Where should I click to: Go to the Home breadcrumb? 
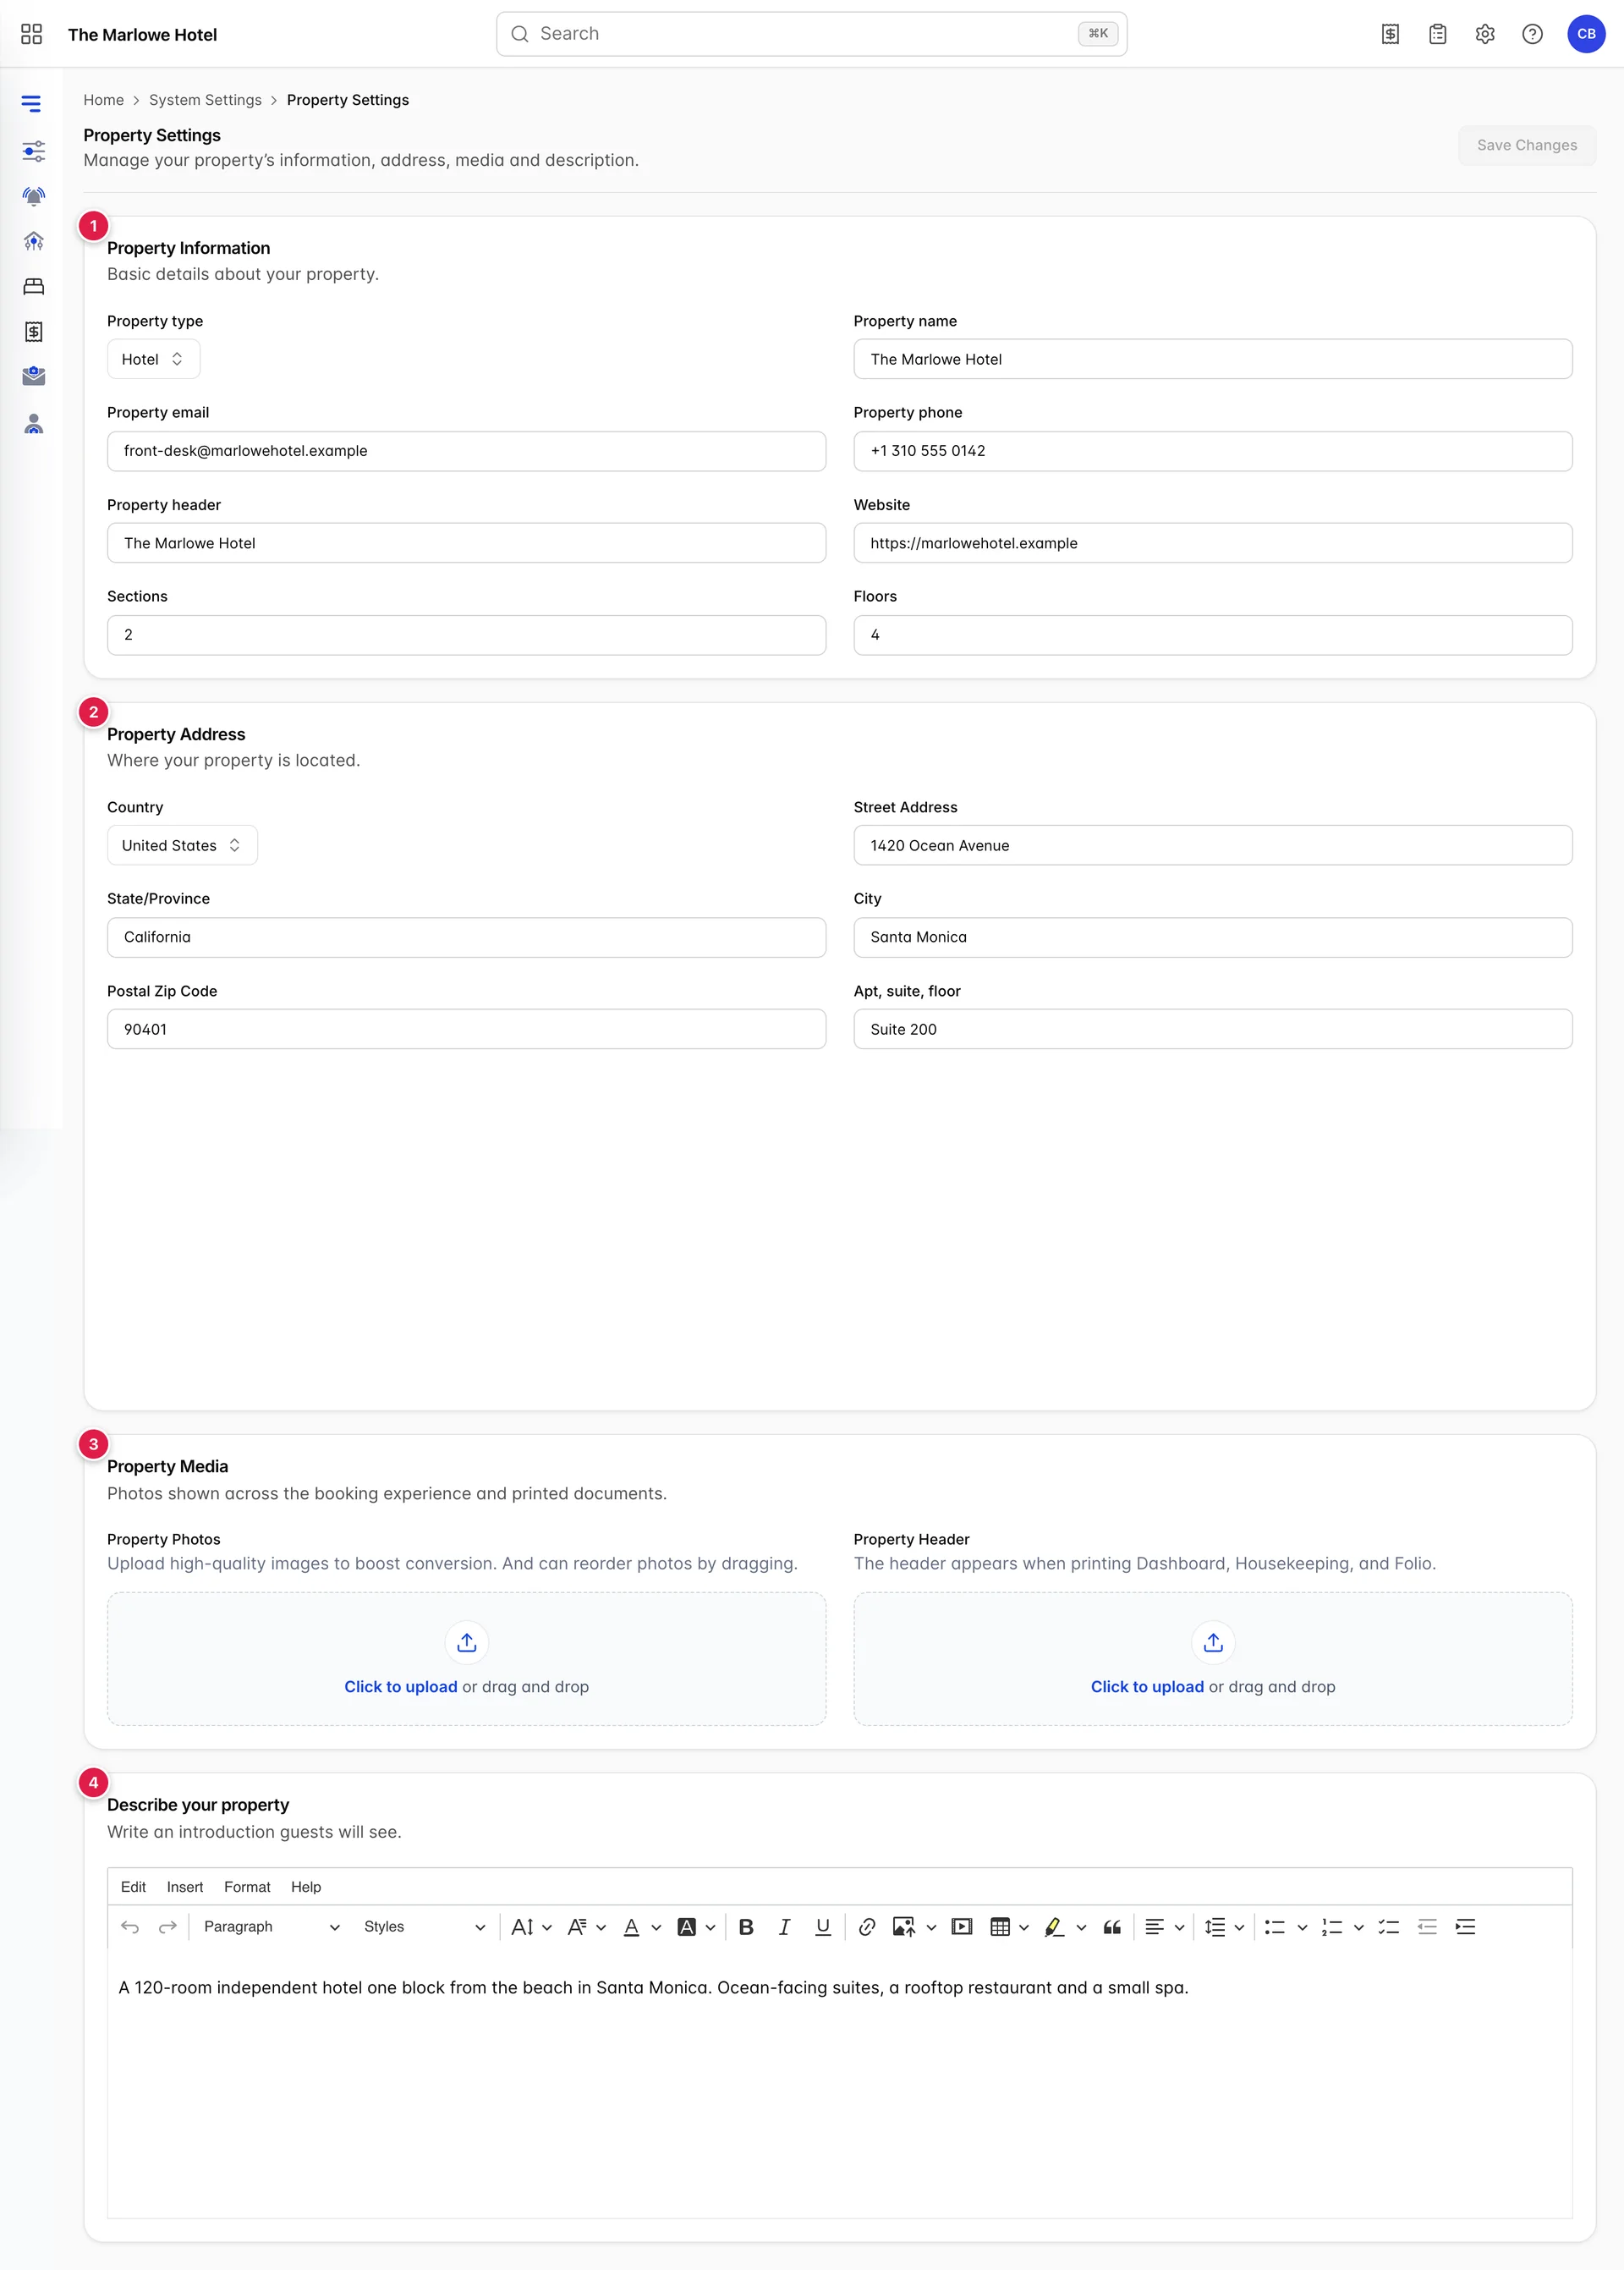tap(104, 100)
